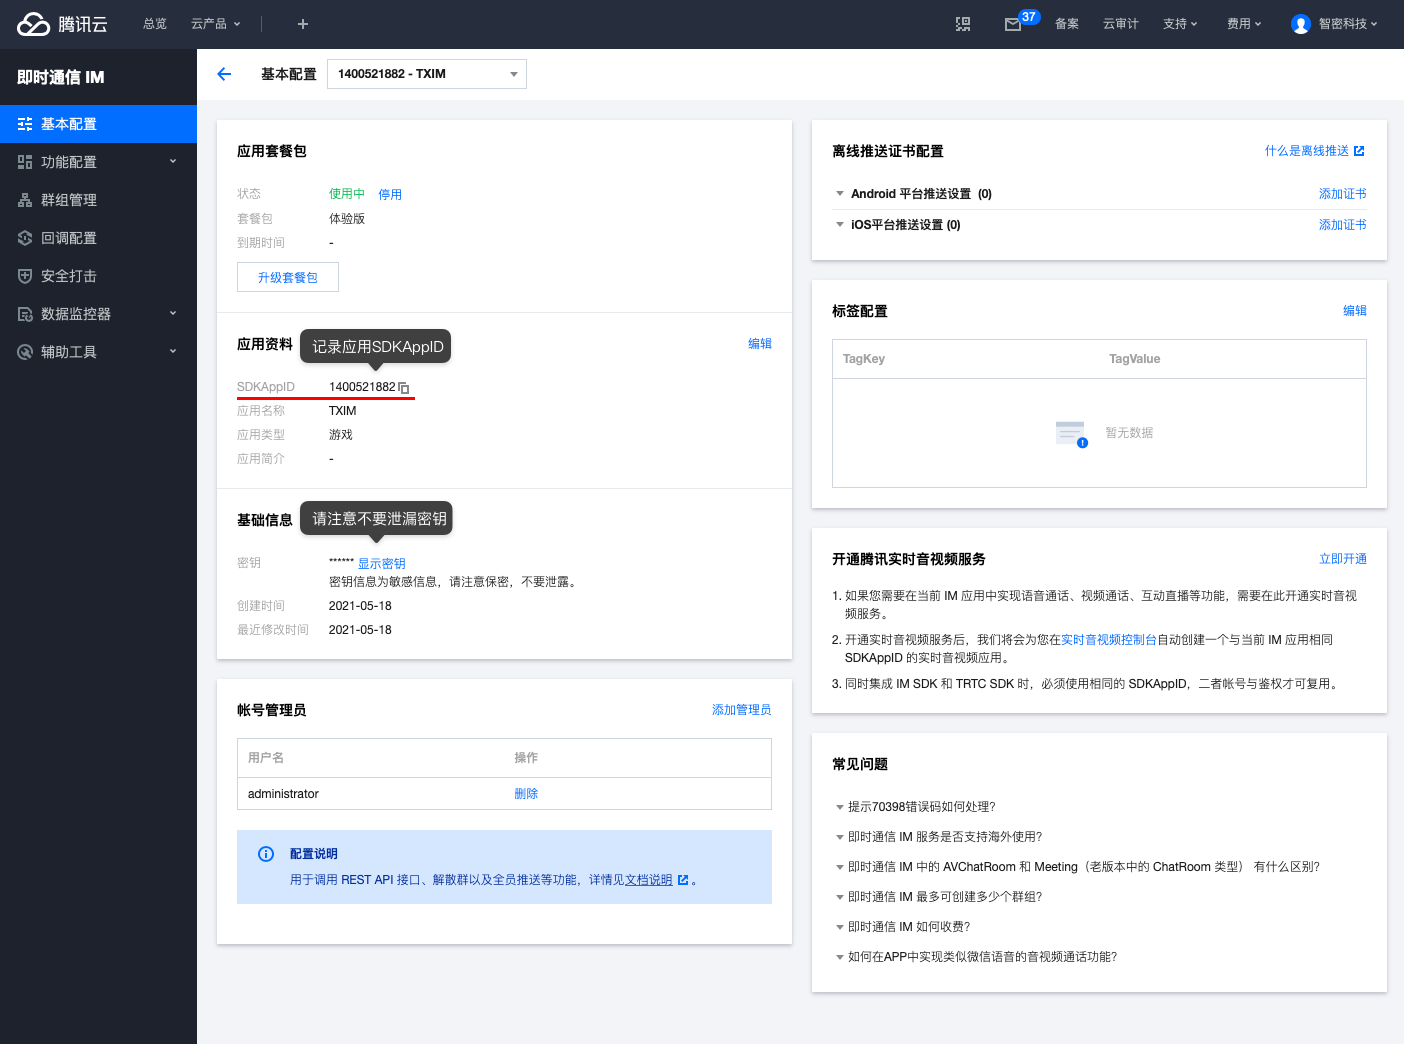Show the secret key via 显示密钥
This screenshot has width=1404, height=1044.
pos(381,563)
